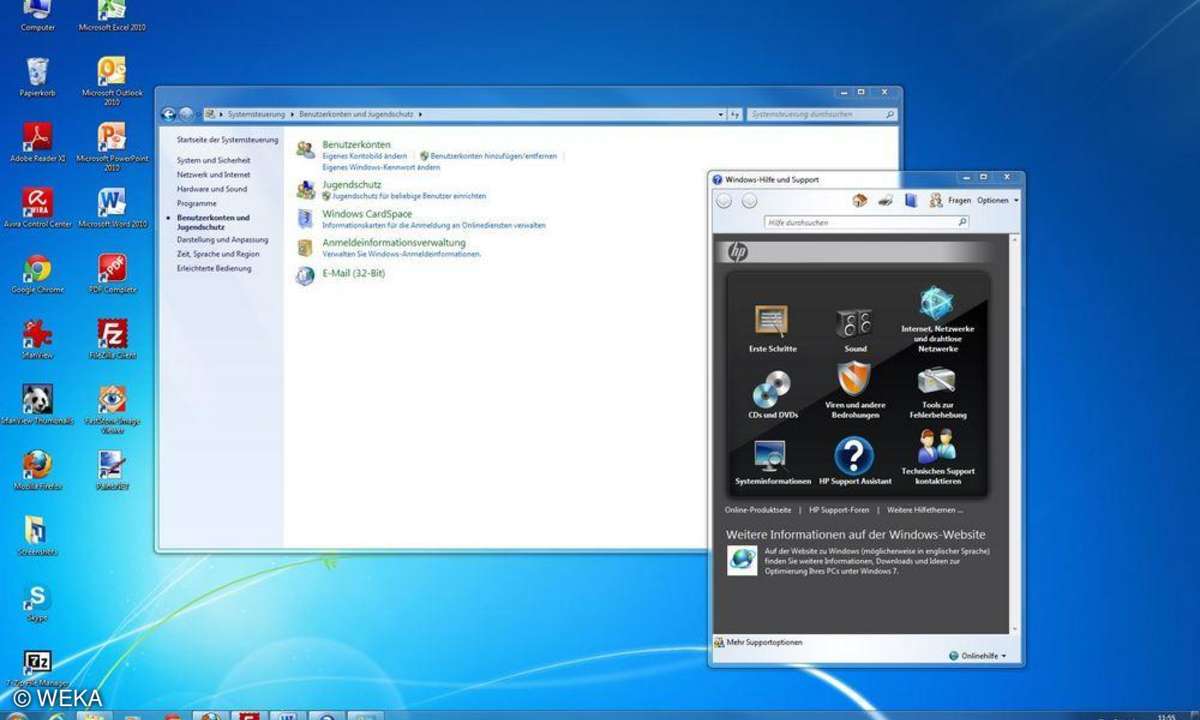Screen dimensions: 1200x720
Task: Go back in the Systemsteuerung window
Action: (168, 114)
